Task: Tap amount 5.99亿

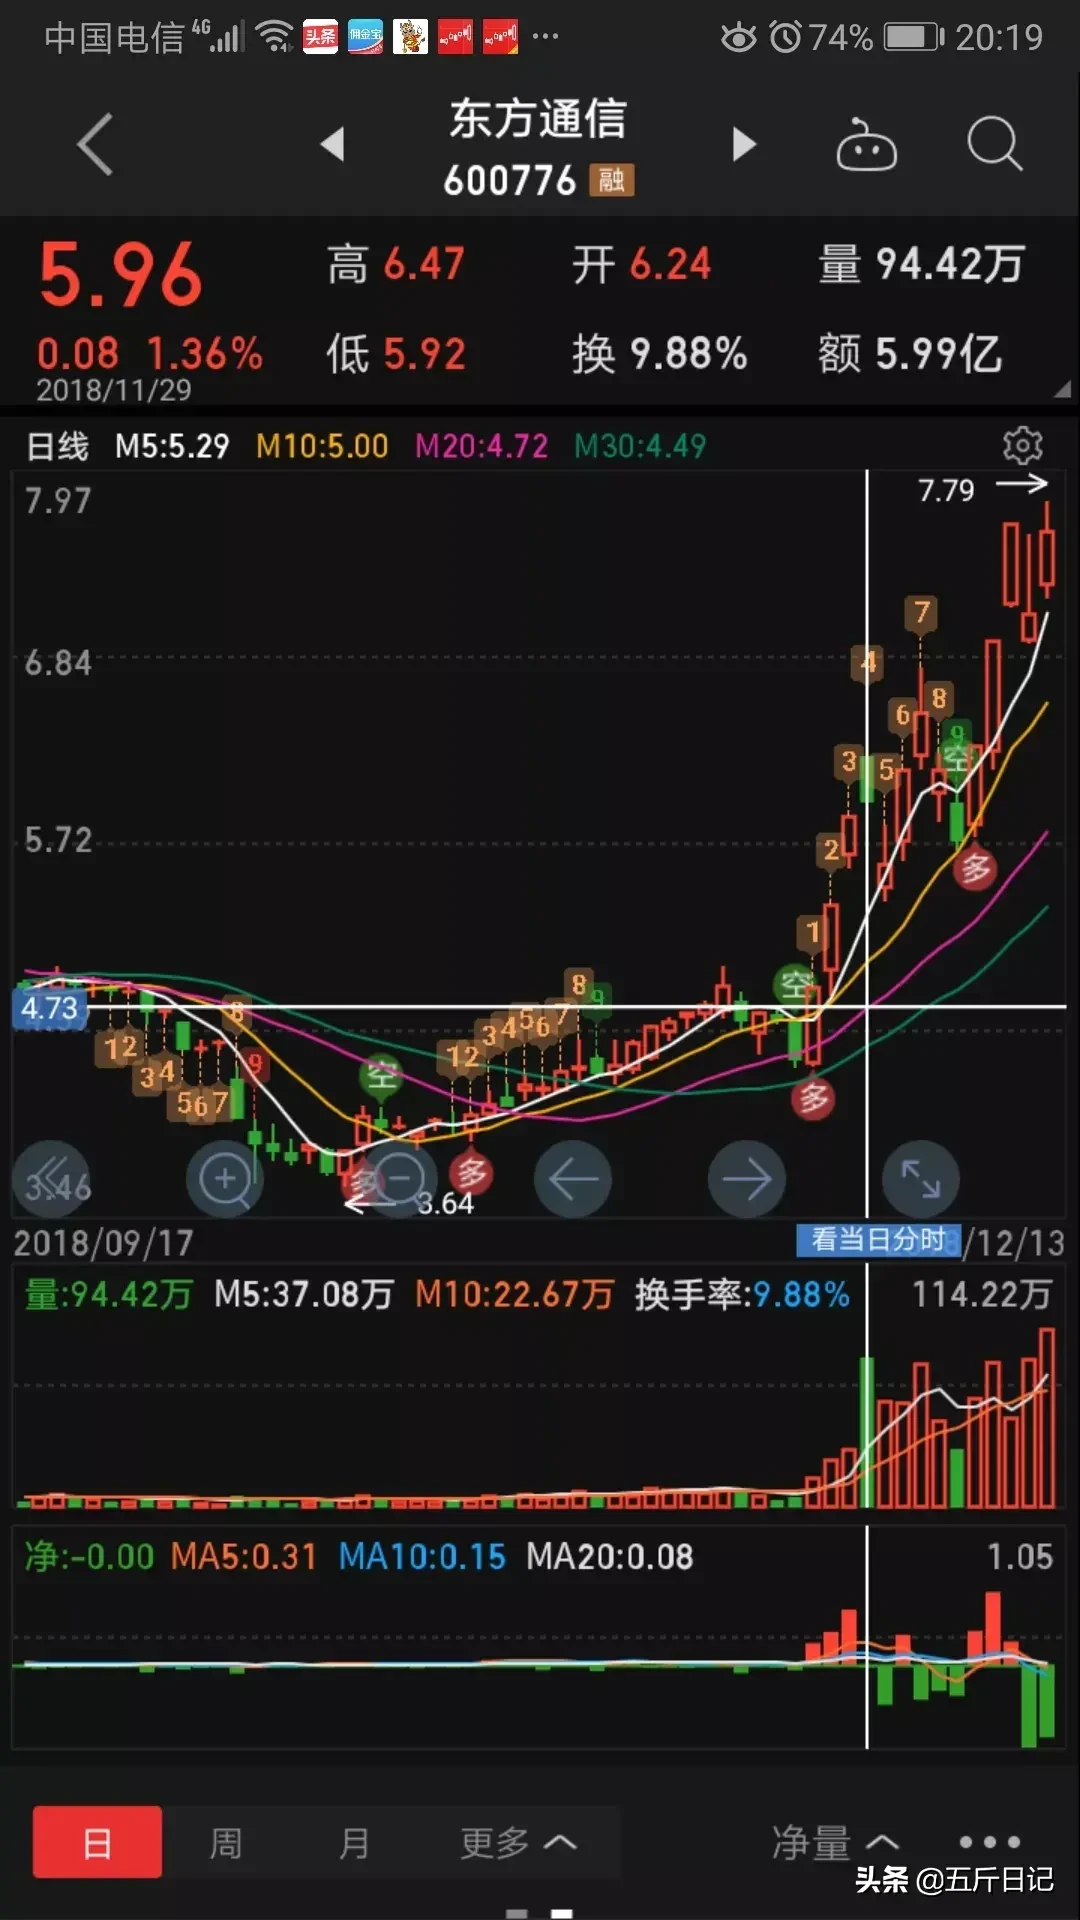Action: click(938, 354)
